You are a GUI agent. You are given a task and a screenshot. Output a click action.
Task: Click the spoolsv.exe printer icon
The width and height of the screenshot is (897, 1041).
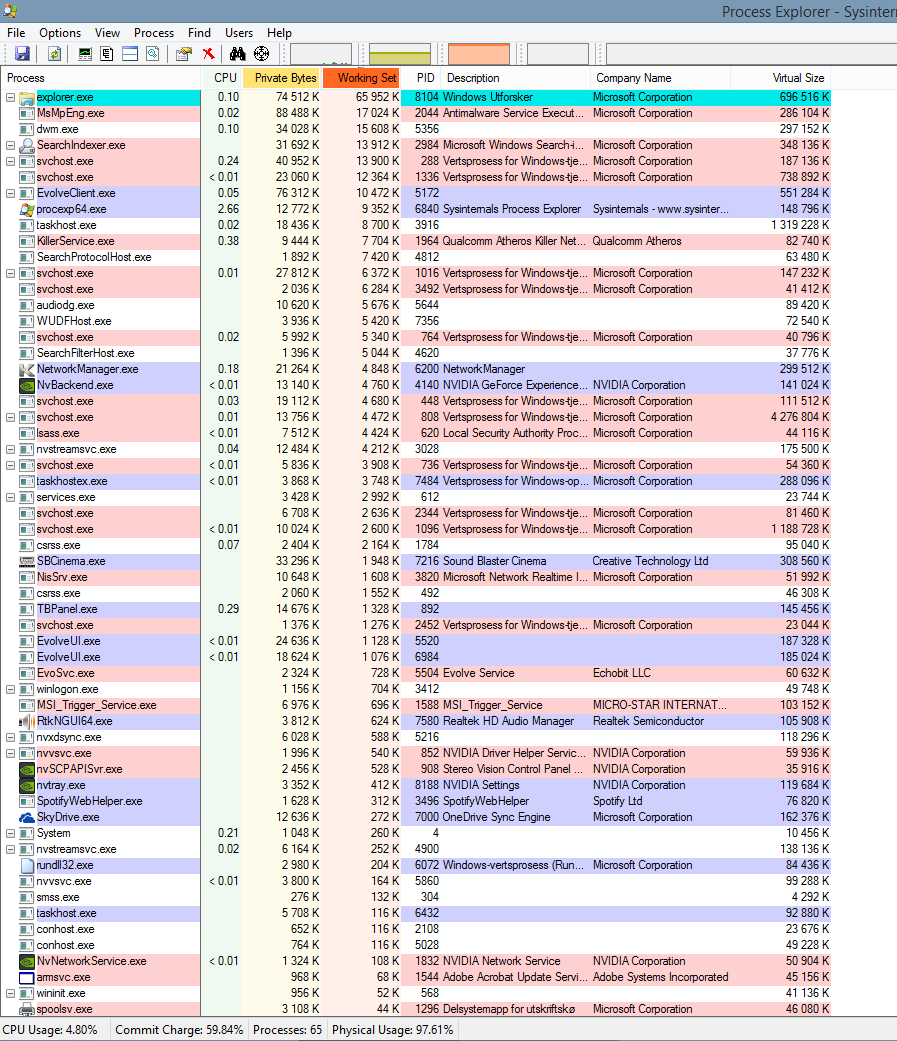pyautogui.click(x=27, y=1009)
